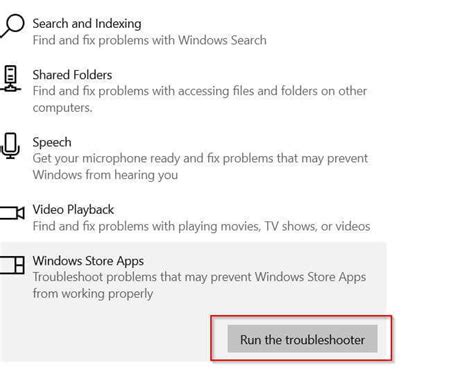Click the Search and Indexing magnifier icon

point(12,26)
